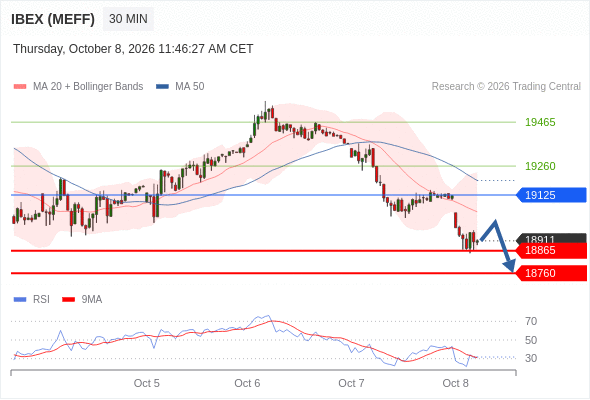The image size is (590, 400).
Task: Click the 9MA legend label
Action: point(92,300)
